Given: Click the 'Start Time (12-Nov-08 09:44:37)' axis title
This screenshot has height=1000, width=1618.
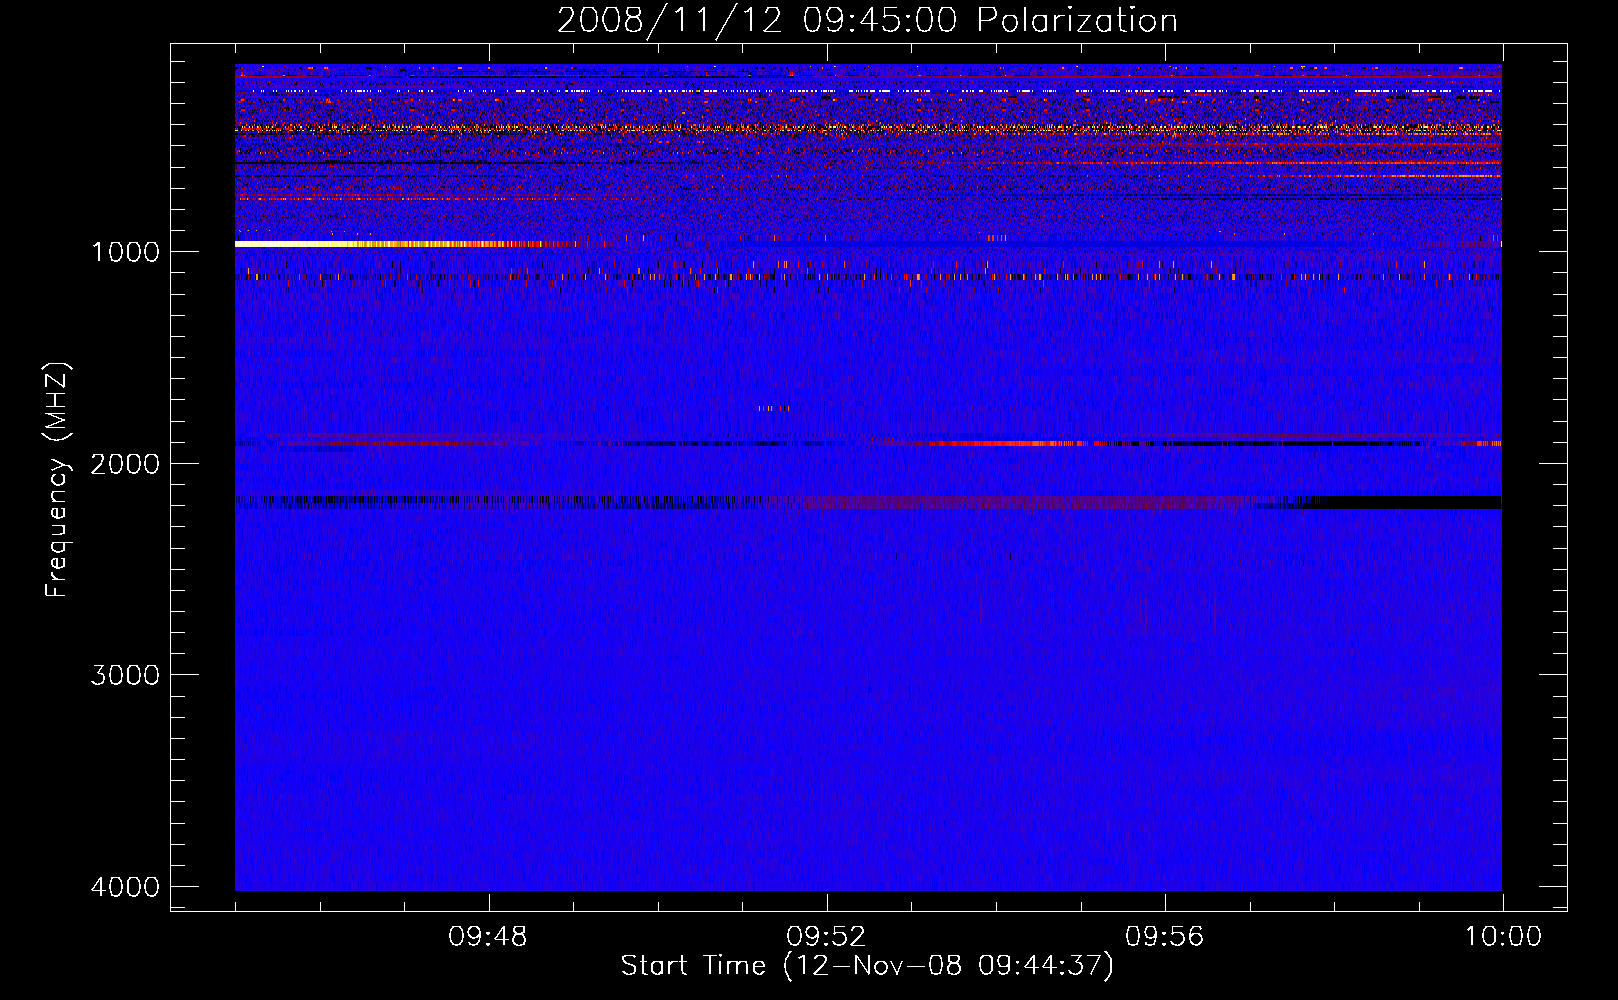Looking at the screenshot, I should pos(867,966).
